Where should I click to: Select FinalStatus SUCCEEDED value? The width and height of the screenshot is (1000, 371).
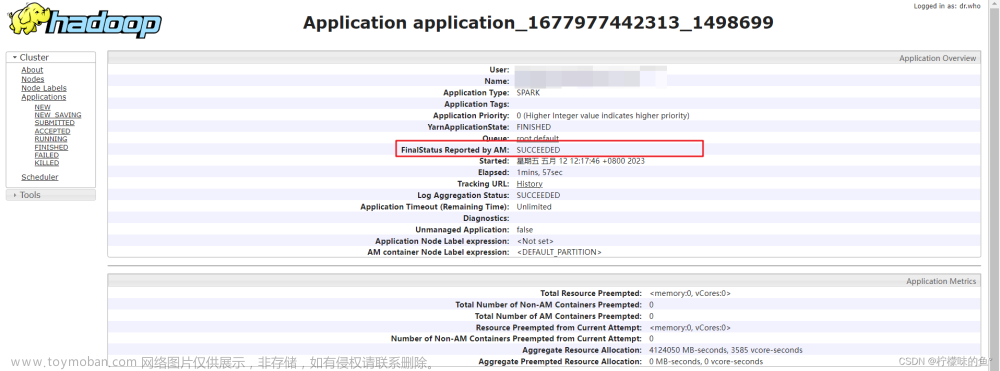pos(538,150)
